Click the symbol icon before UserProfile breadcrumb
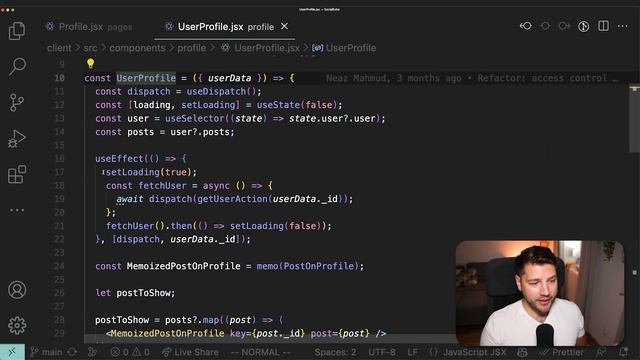The width and height of the screenshot is (640, 360). point(318,48)
